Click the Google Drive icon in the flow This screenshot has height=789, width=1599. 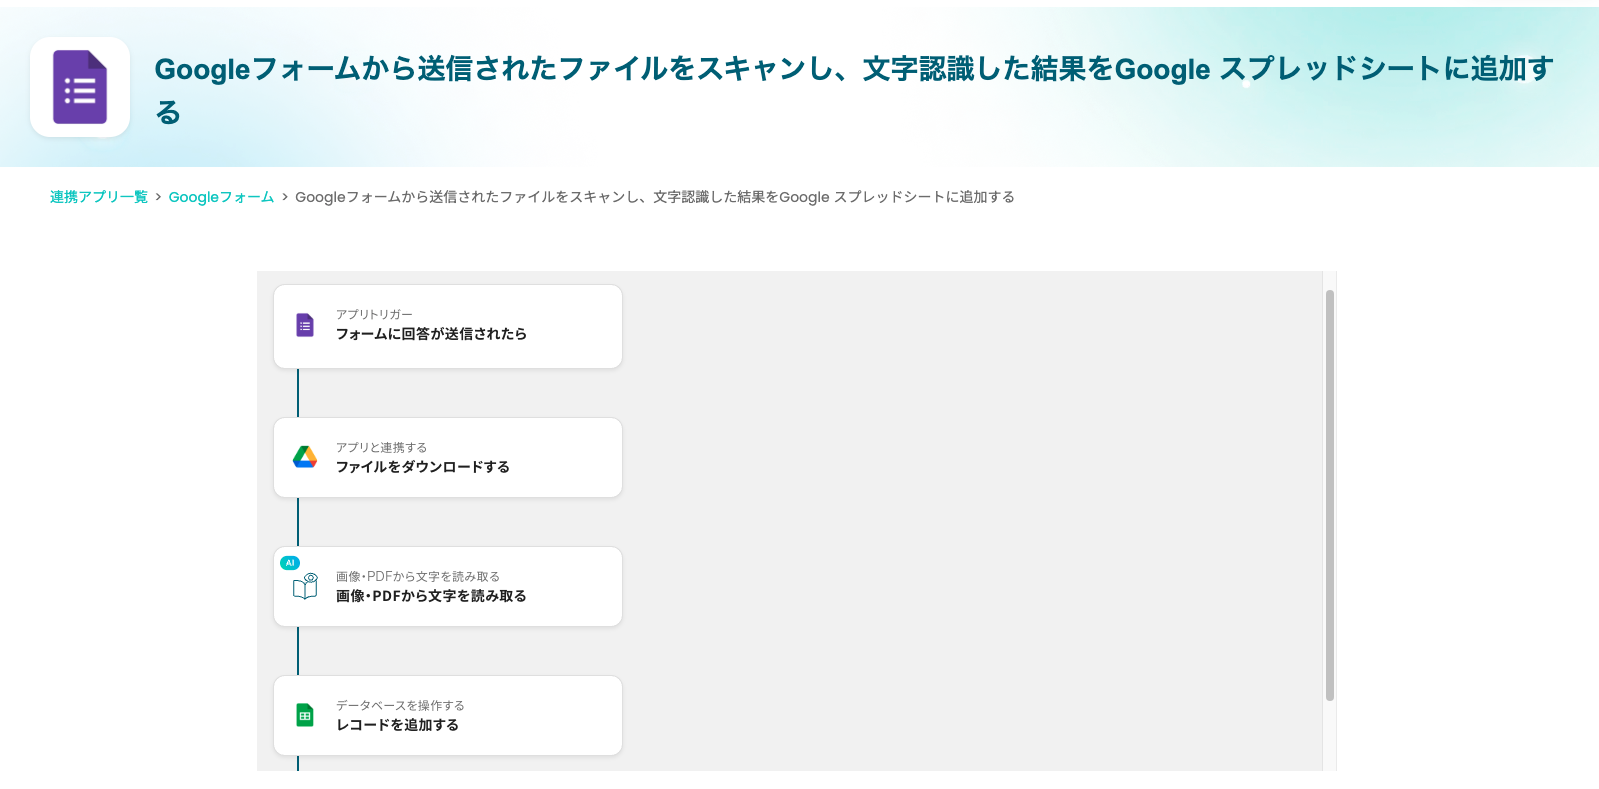tap(305, 457)
